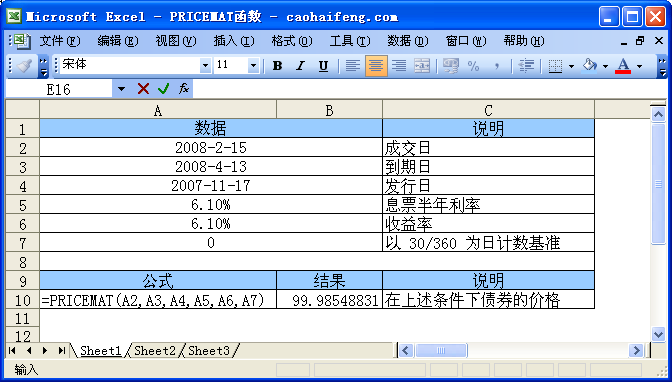Expand toolbar options at right end
The image size is (672, 382).
click(x=662, y=66)
